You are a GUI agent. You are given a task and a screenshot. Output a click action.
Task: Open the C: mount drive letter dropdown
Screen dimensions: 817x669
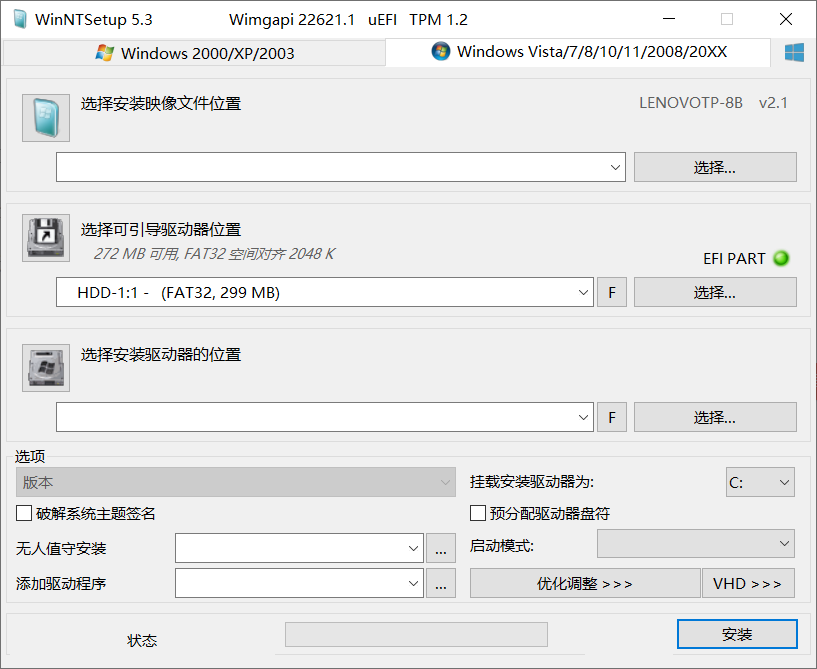click(760, 482)
